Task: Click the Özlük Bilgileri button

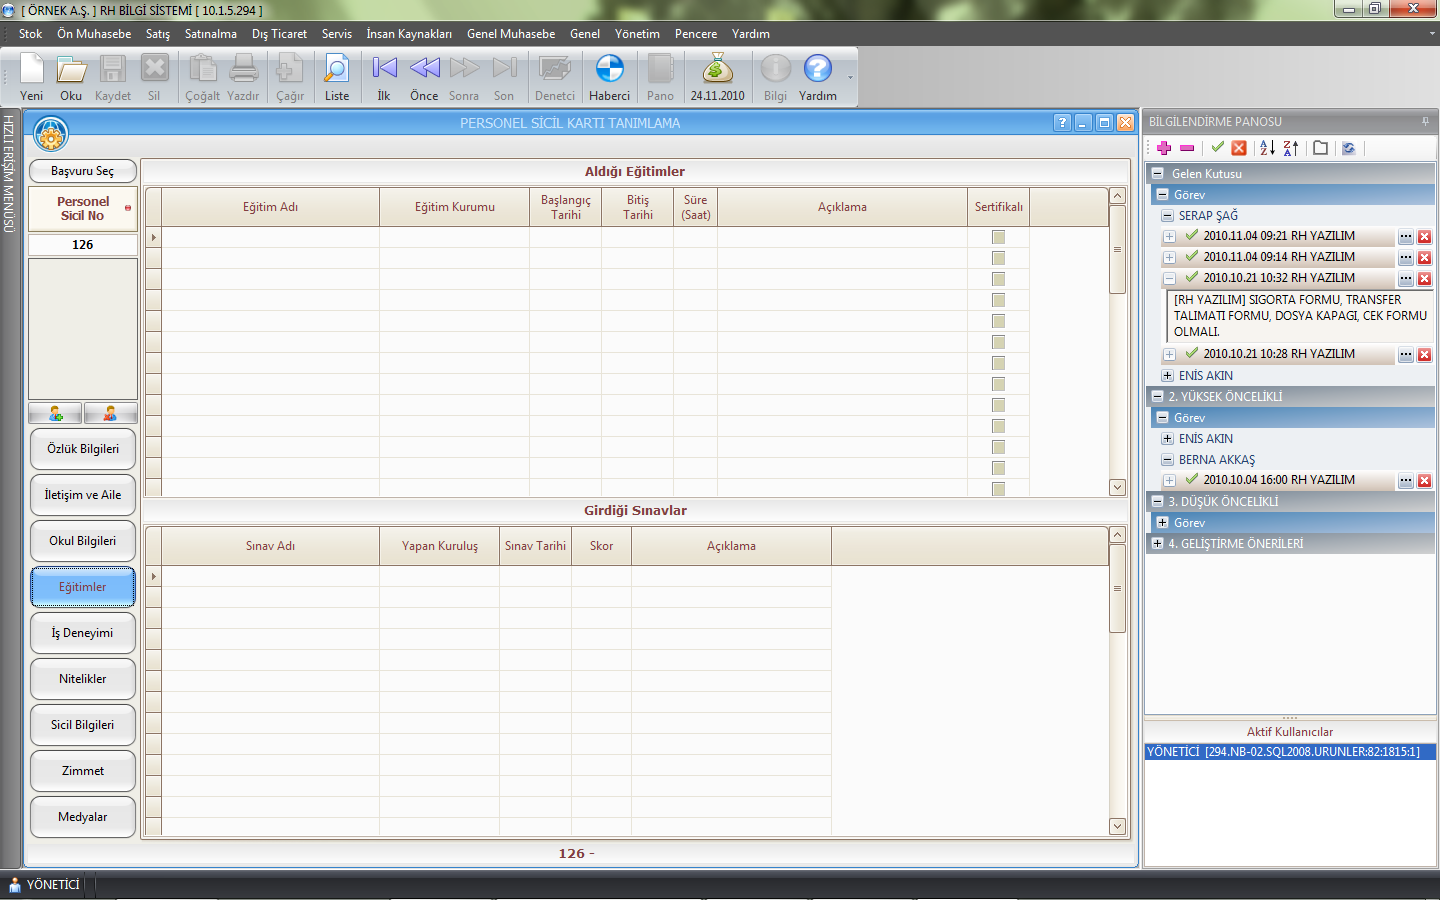Action: (83, 449)
